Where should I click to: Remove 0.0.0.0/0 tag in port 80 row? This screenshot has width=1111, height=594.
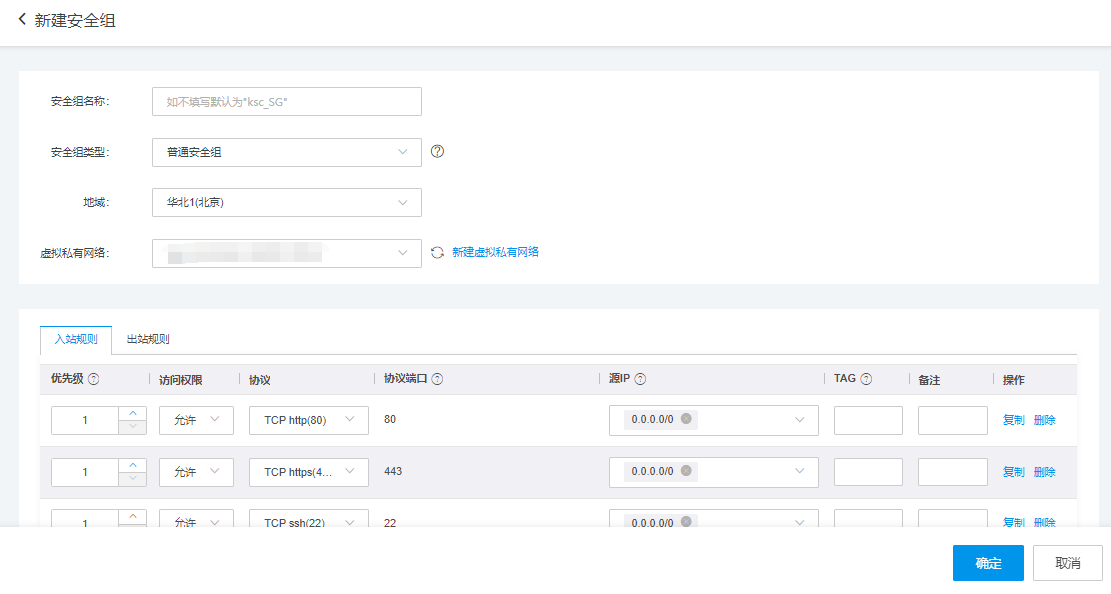coord(686,419)
